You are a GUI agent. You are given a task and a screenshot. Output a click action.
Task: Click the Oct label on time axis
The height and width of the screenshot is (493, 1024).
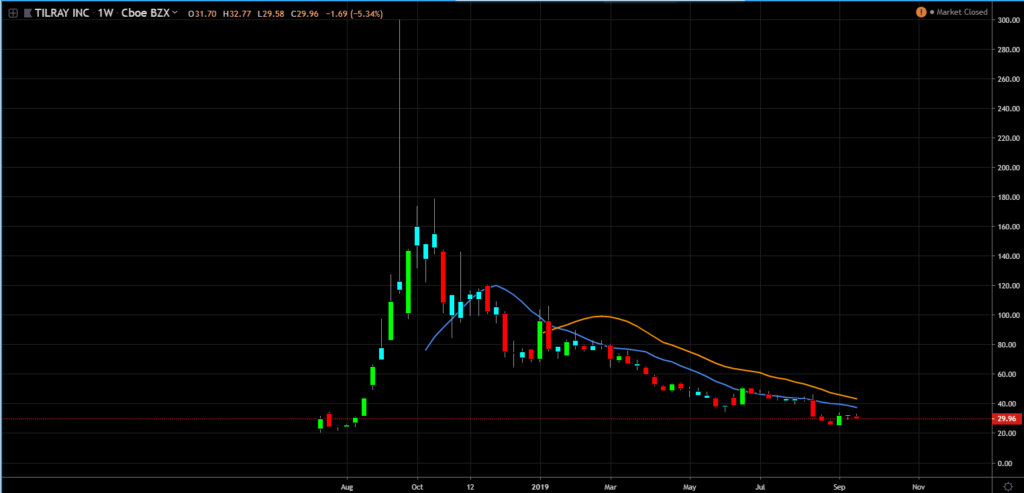pos(417,486)
